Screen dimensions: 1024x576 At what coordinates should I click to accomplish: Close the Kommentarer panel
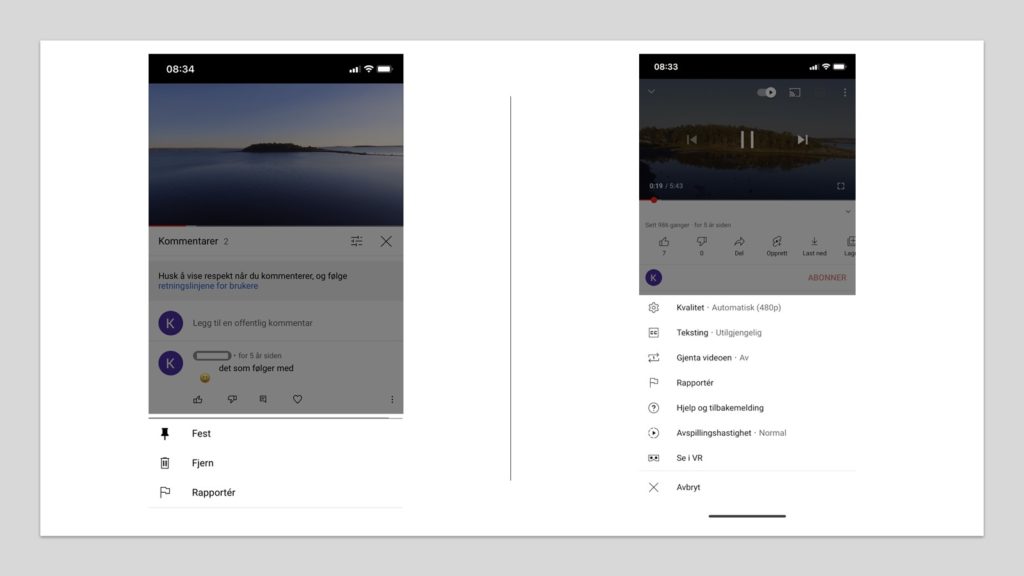click(386, 242)
